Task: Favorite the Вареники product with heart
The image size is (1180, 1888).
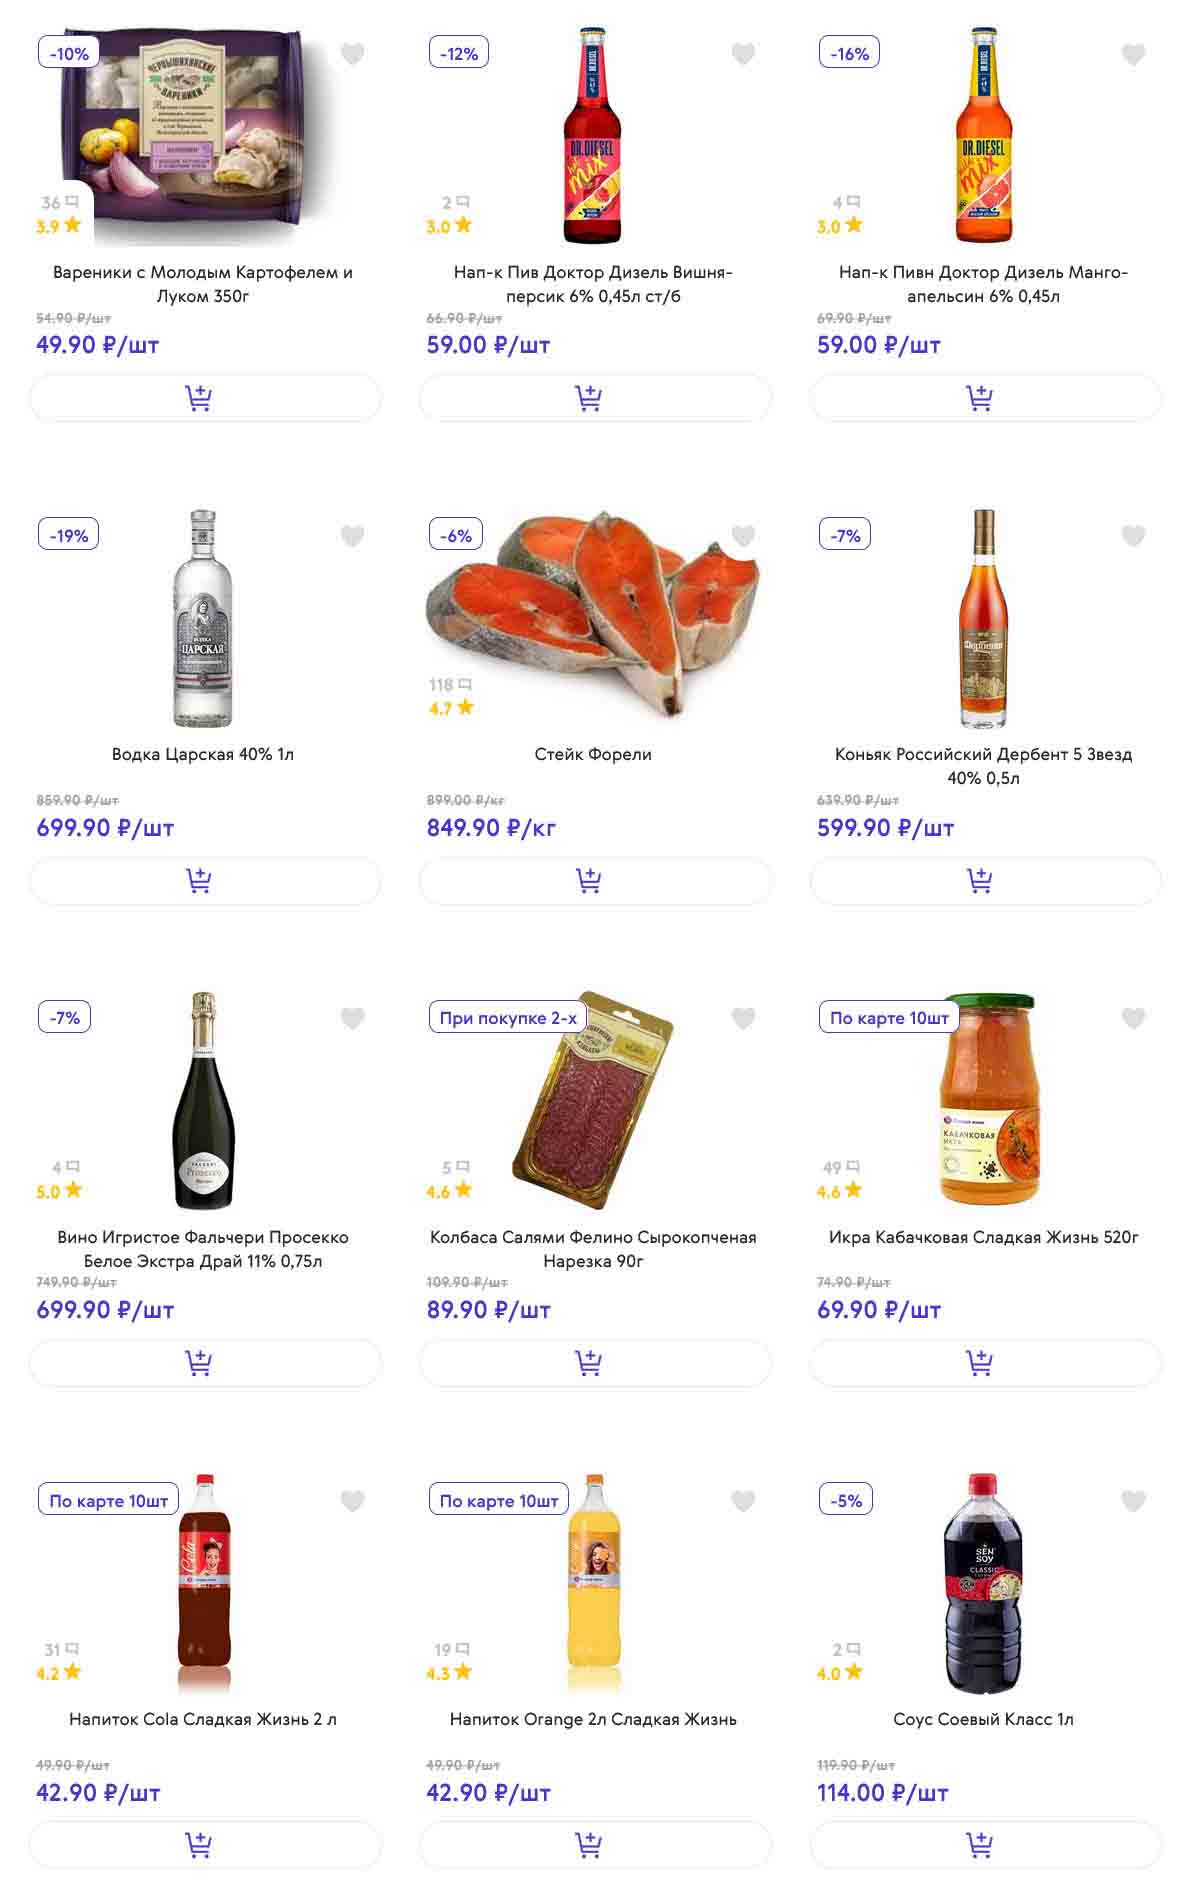Action: pyautogui.click(x=352, y=54)
